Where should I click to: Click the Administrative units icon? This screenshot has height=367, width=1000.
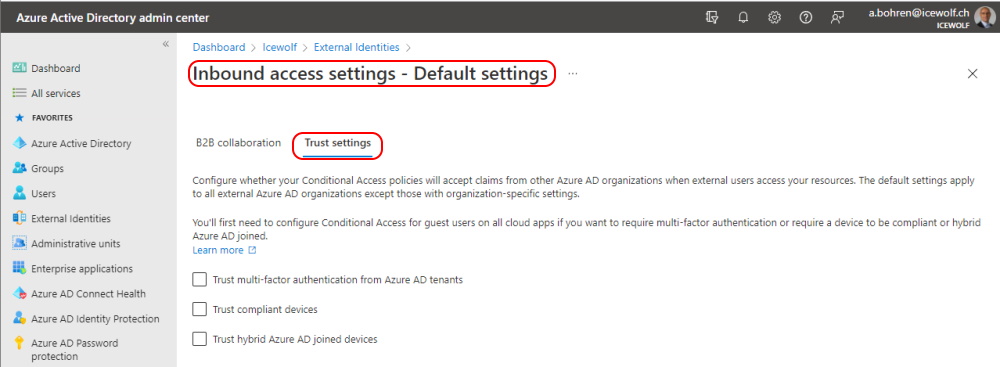click(19, 243)
